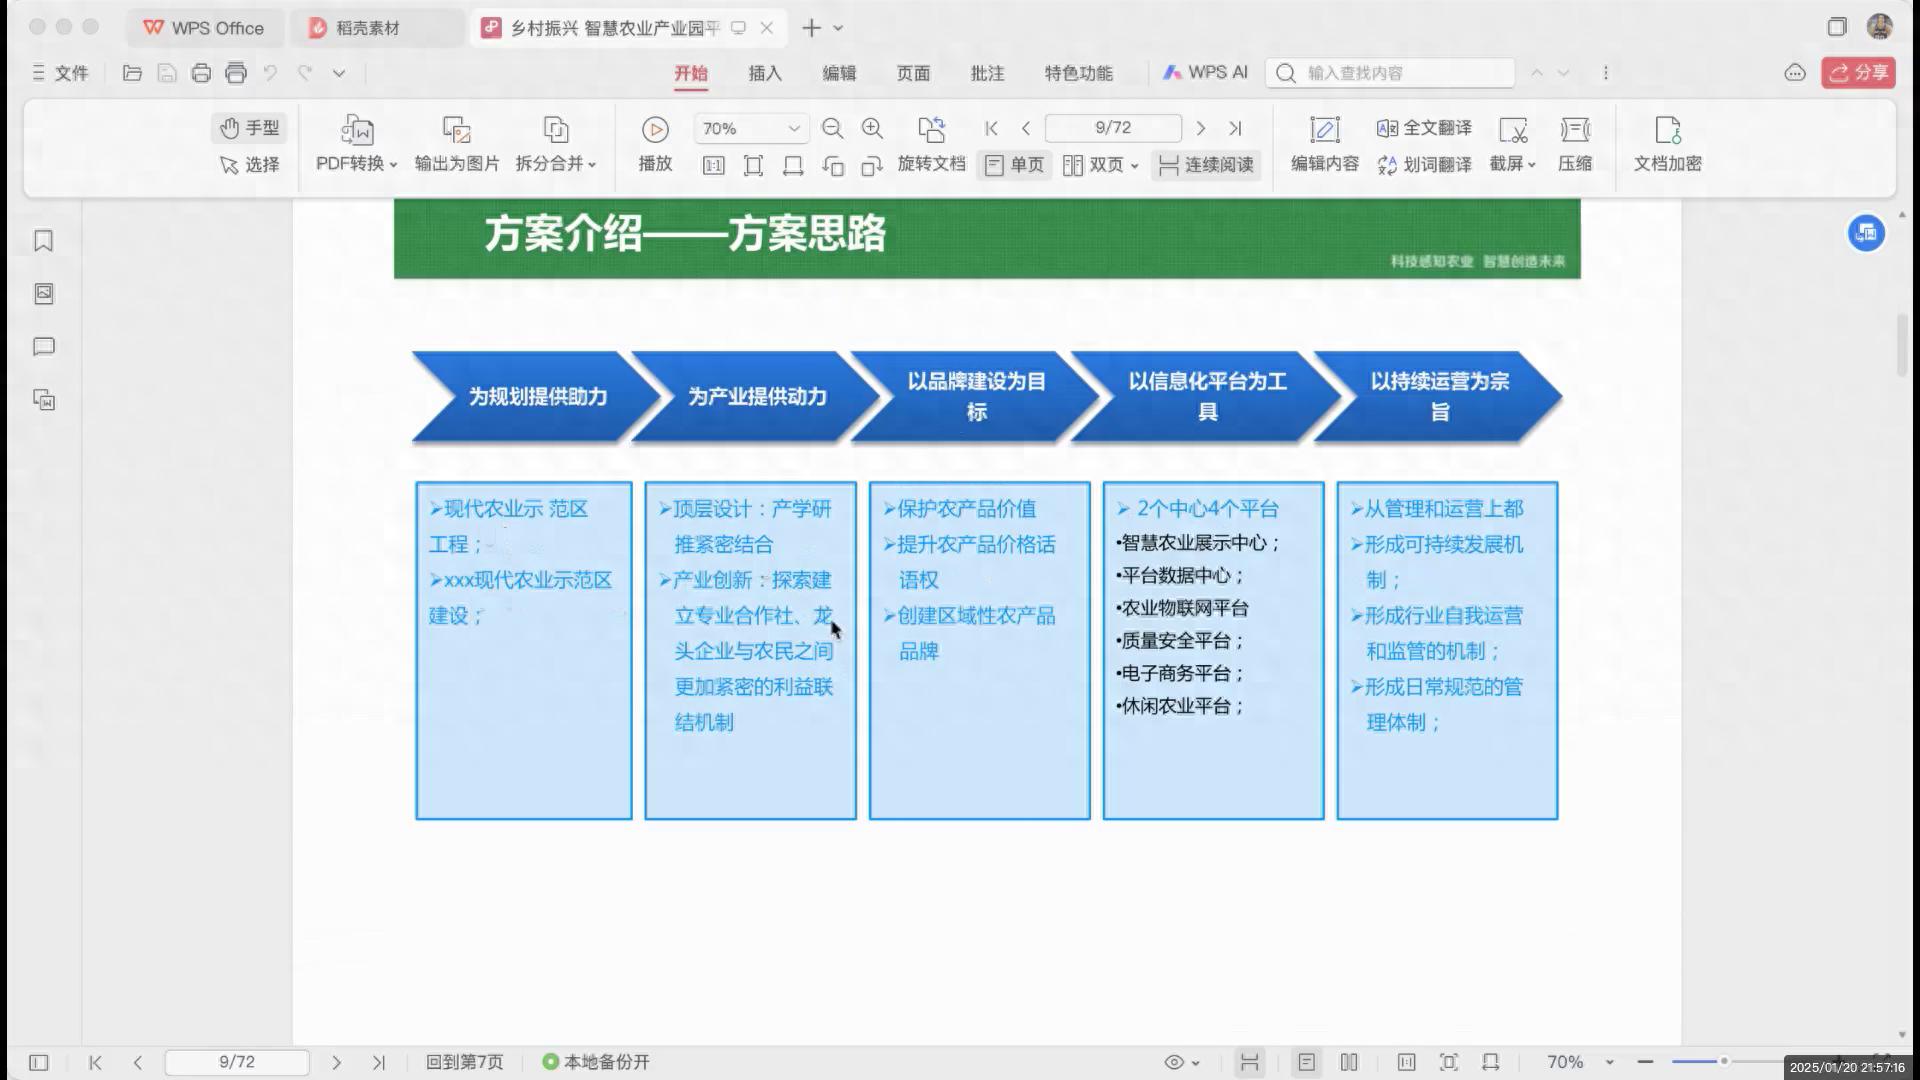Click the print icon in top toolbar

coord(201,73)
